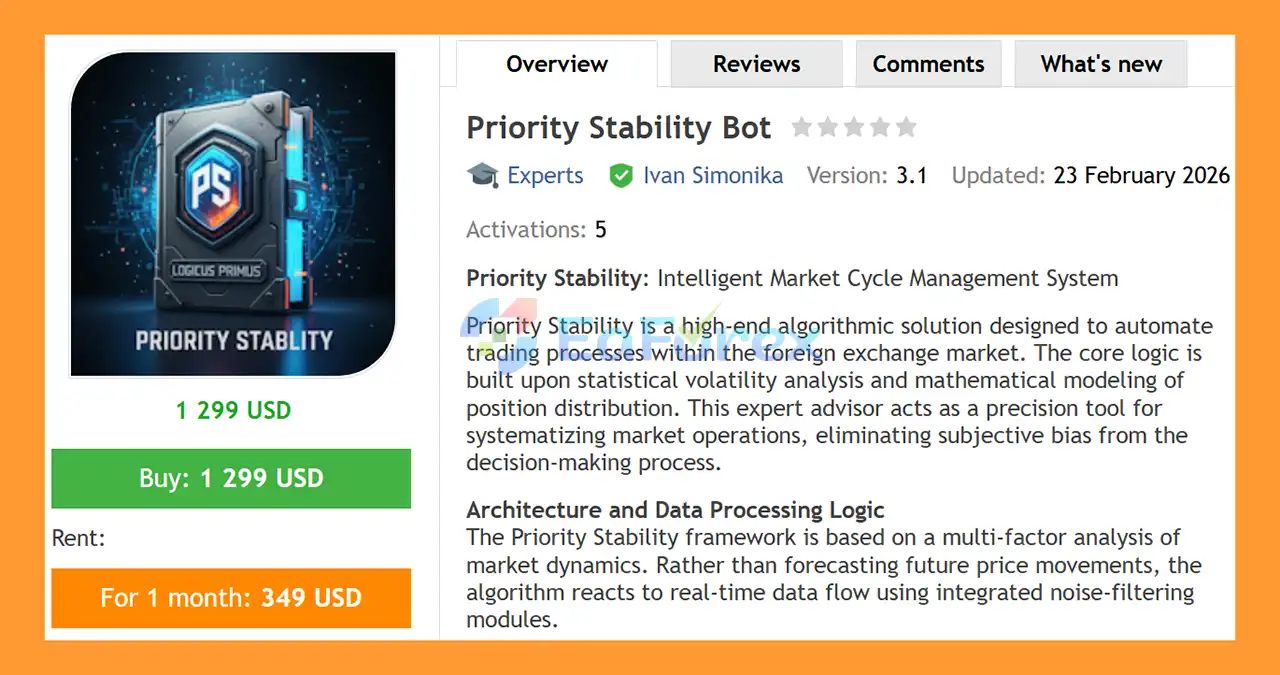Show the What's new tab
Viewport: 1280px width, 675px height.
(1101, 64)
